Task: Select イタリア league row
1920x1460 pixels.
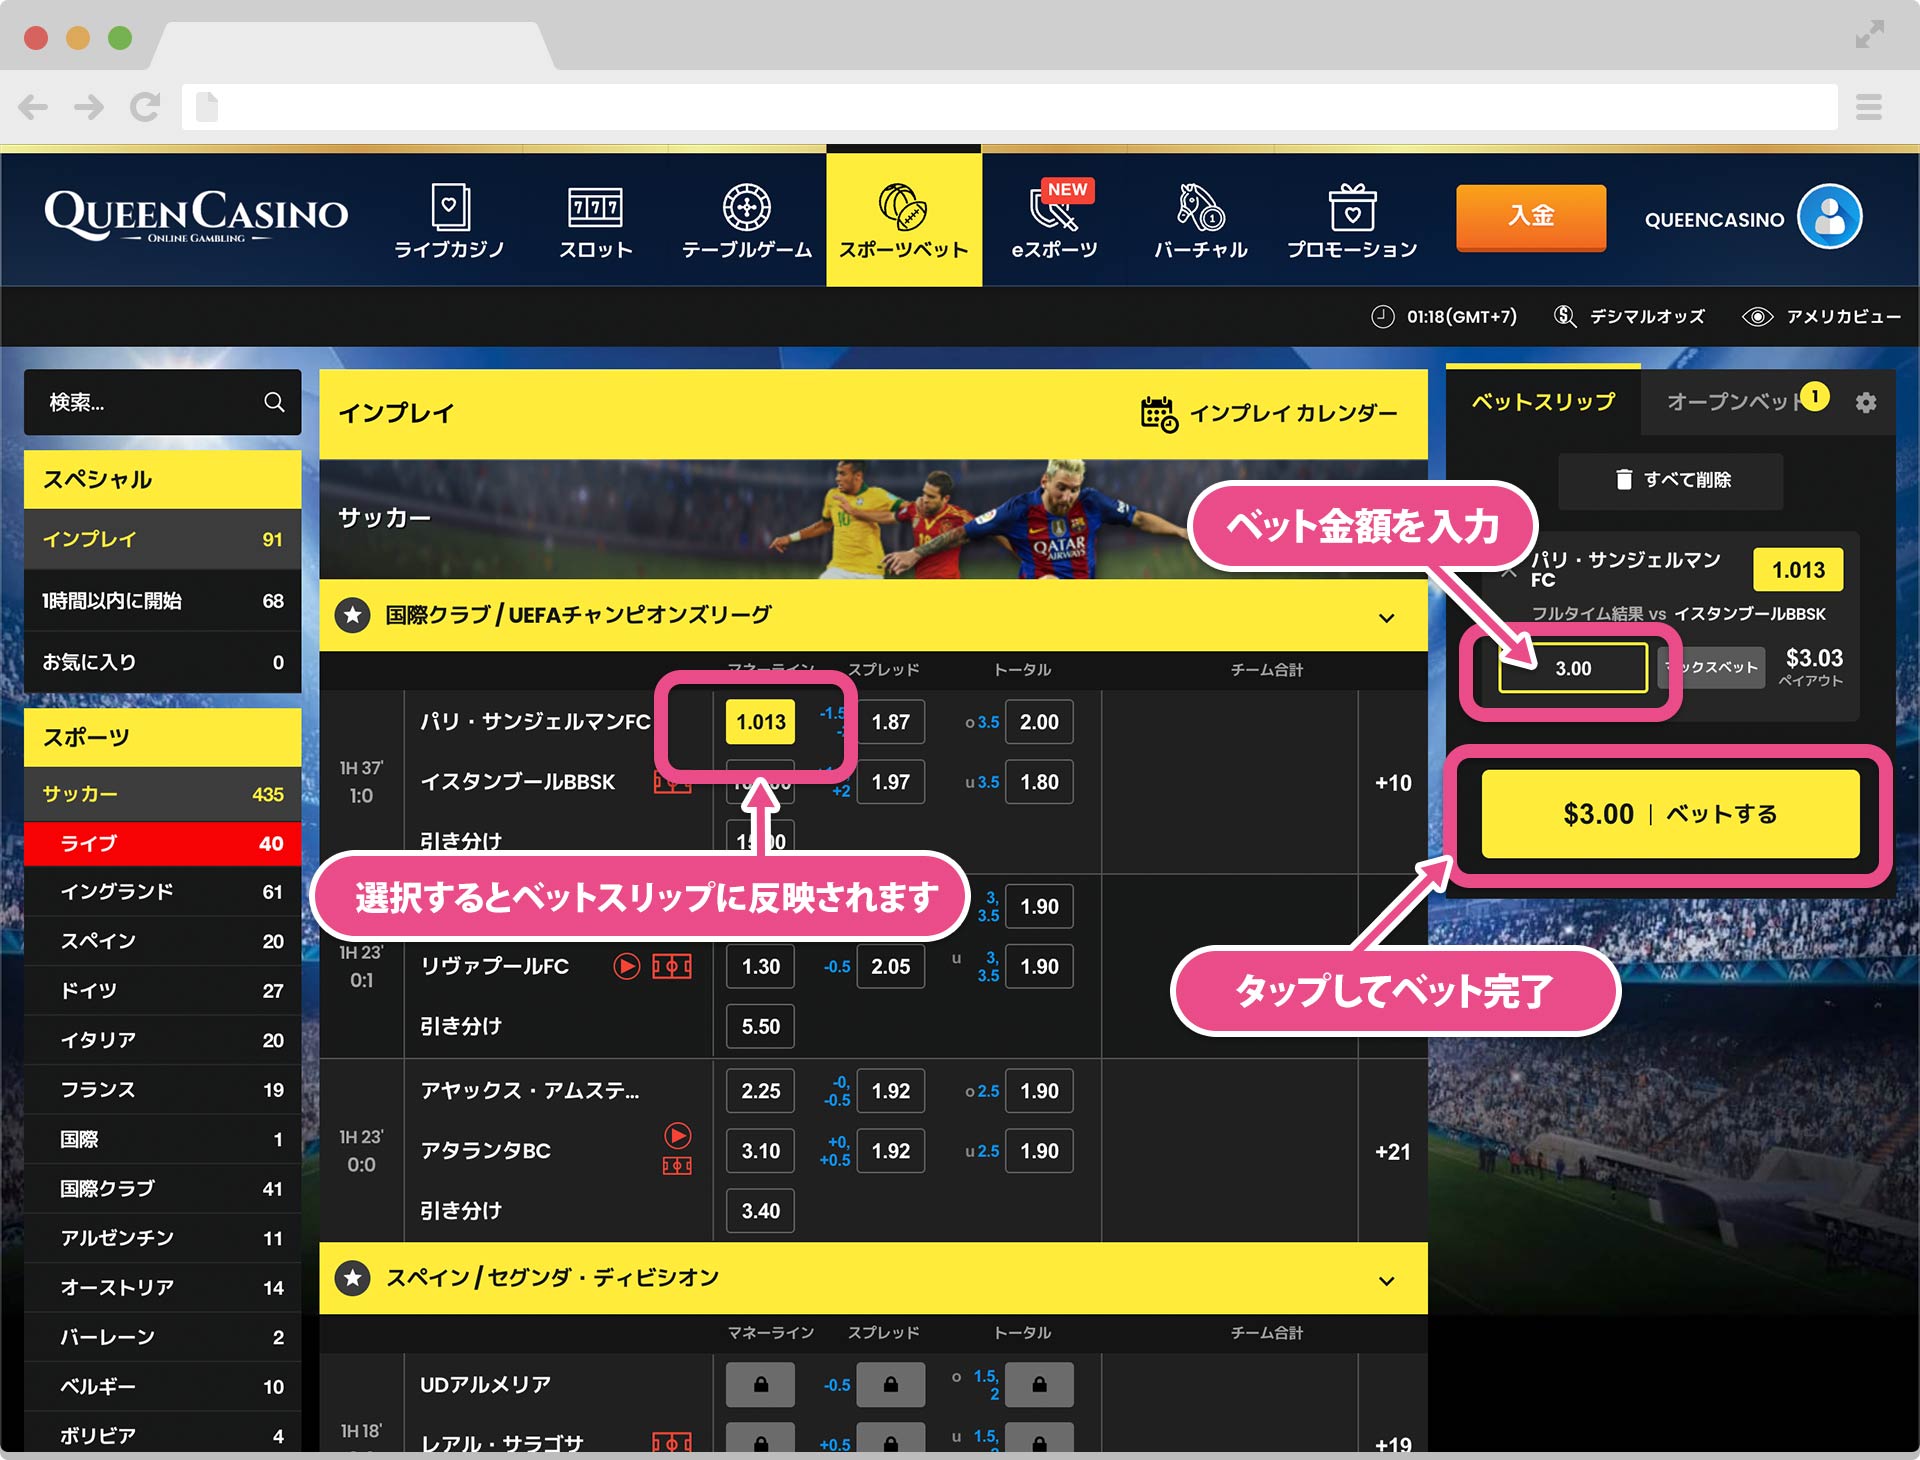Action: click(x=162, y=1040)
